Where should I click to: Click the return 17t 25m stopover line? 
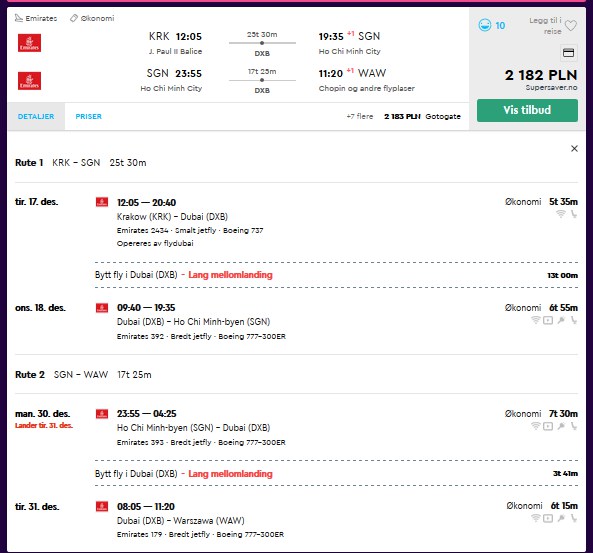[x=262, y=80]
